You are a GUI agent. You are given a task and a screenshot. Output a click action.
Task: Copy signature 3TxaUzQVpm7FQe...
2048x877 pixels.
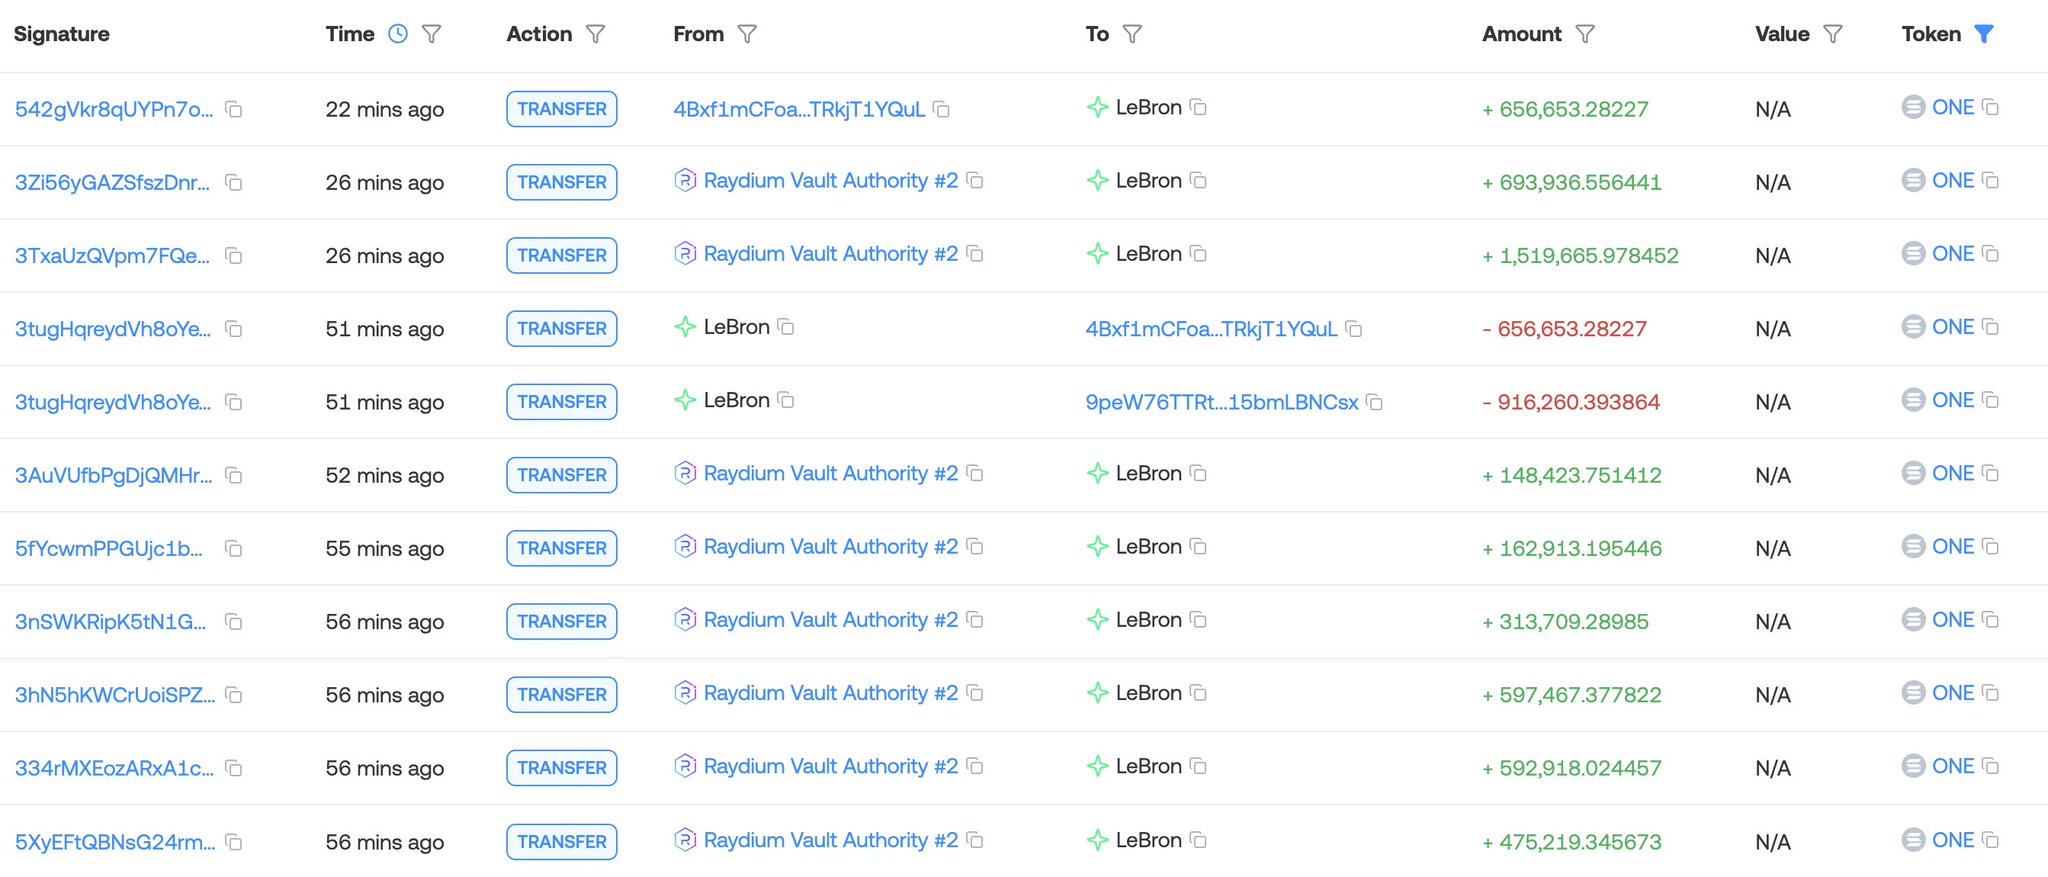pyautogui.click(x=234, y=256)
